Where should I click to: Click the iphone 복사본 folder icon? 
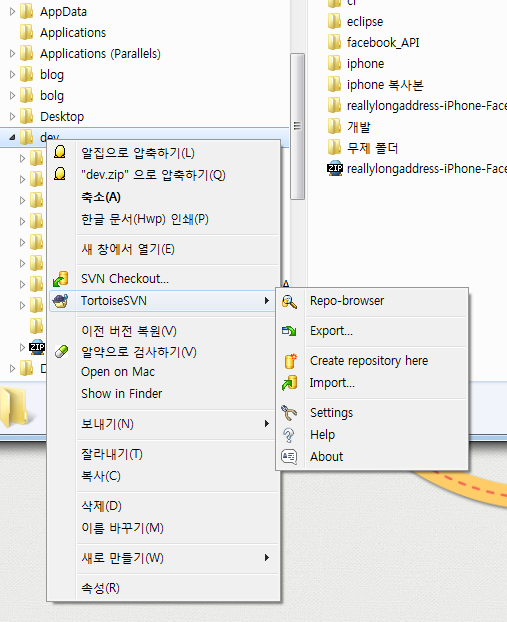(x=334, y=84)
